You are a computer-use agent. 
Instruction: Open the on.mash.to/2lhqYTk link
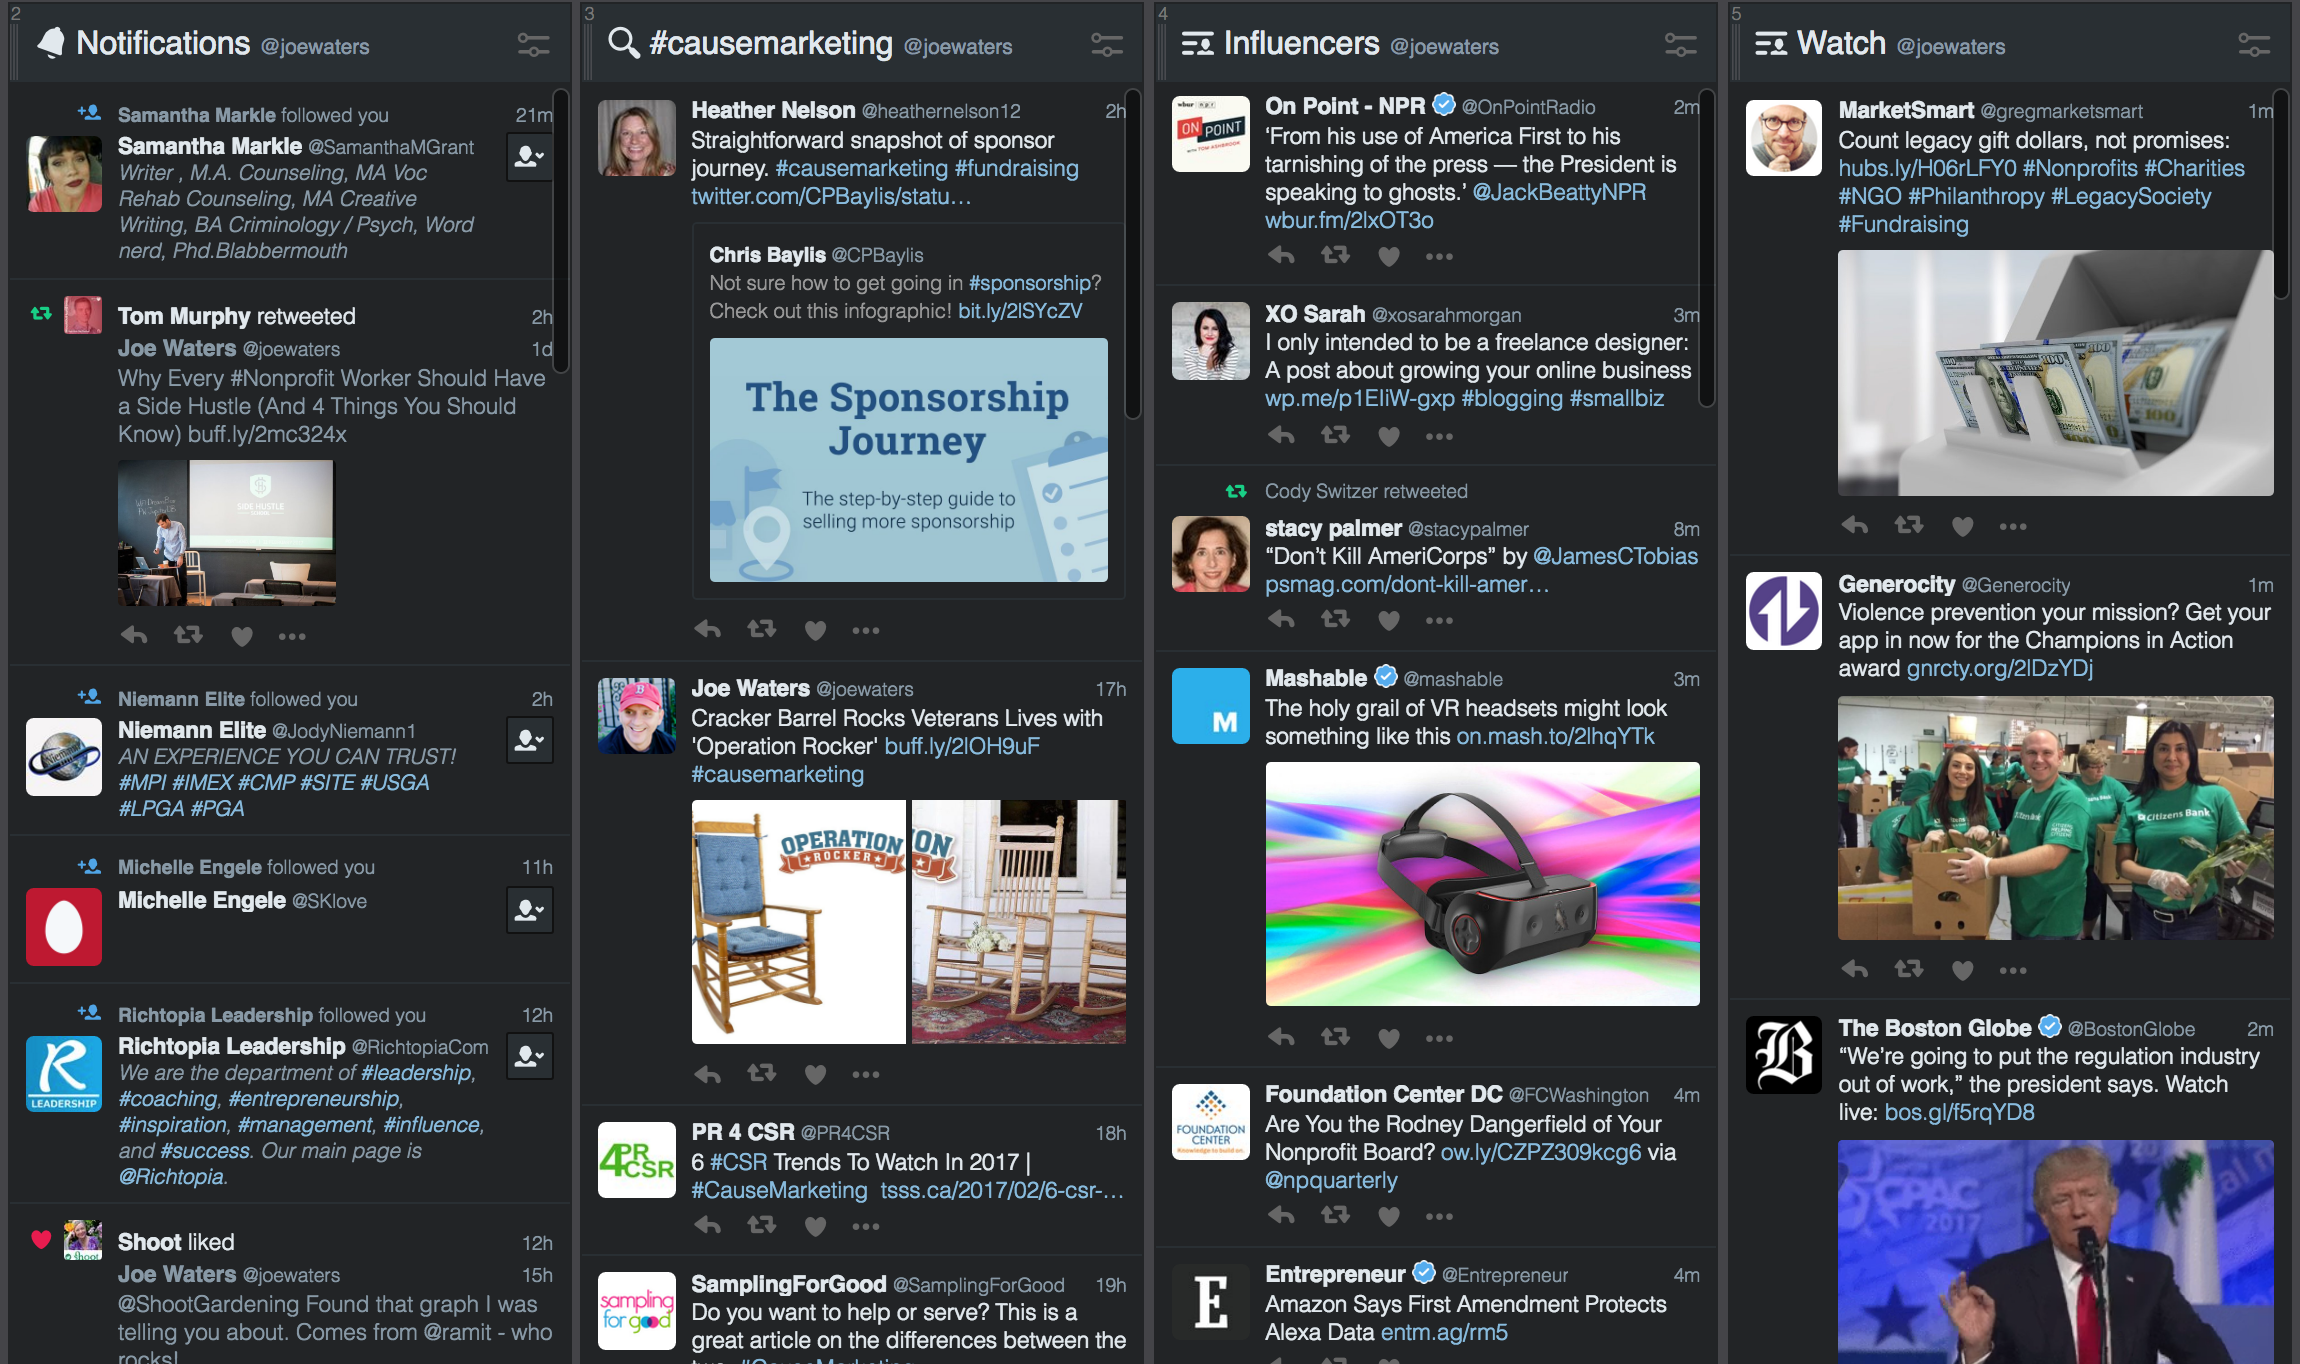point(1555,736)
